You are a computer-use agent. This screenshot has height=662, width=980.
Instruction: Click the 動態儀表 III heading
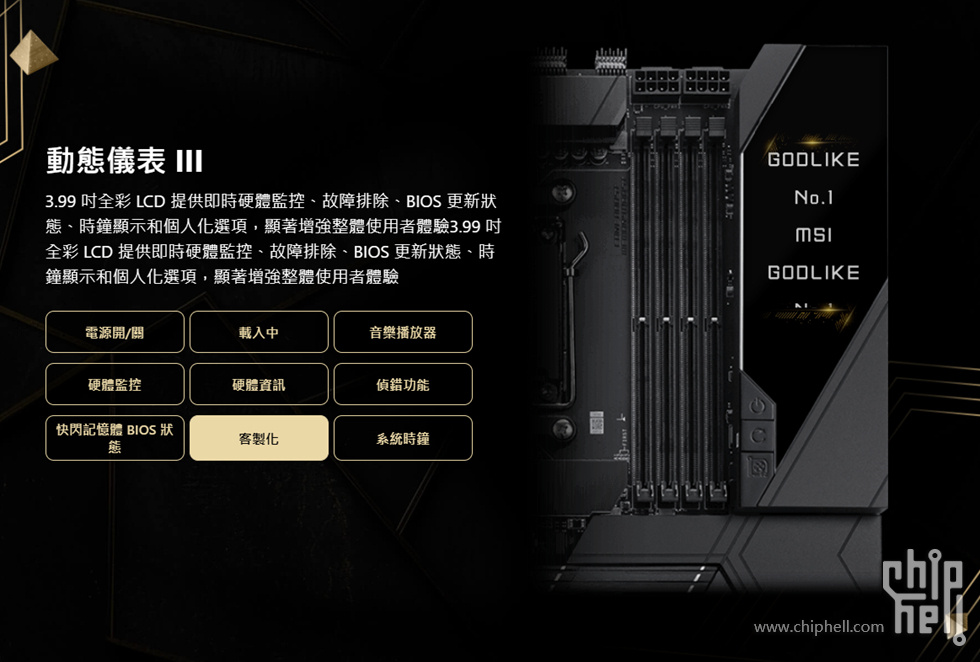pos(124,161)
